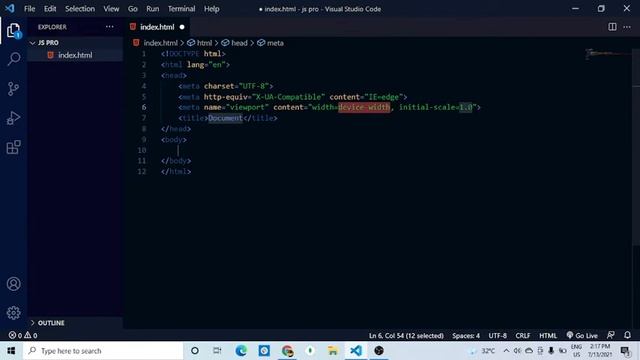Open File Explorer from taskbar
640x360 pixels.
click(x=333, y=351)
